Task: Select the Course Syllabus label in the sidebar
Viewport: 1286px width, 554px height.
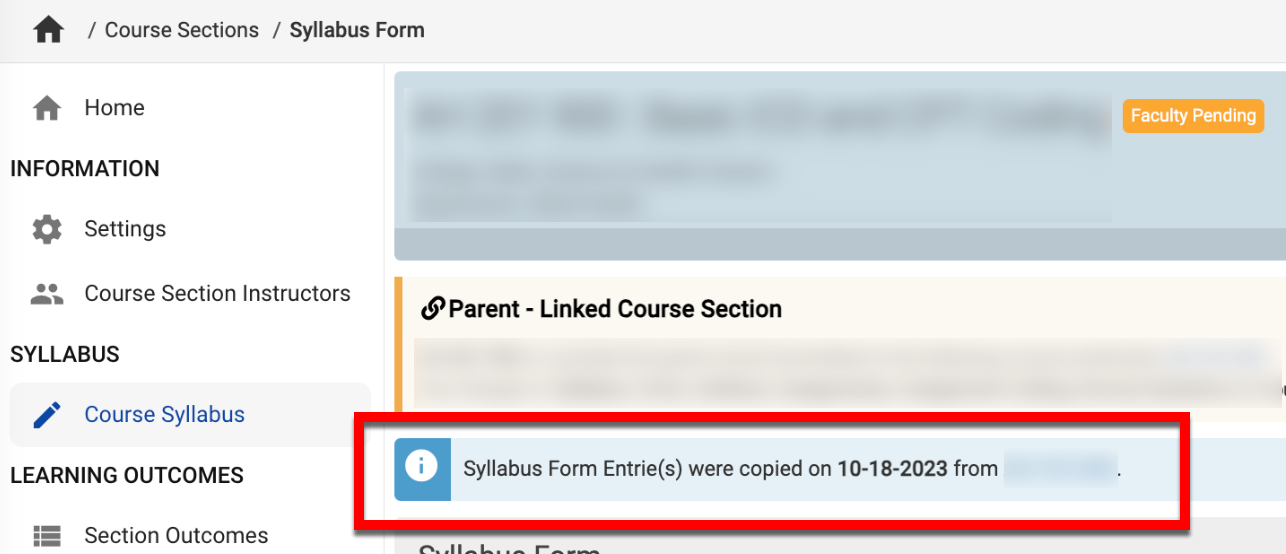Action: tap(164, 415)
